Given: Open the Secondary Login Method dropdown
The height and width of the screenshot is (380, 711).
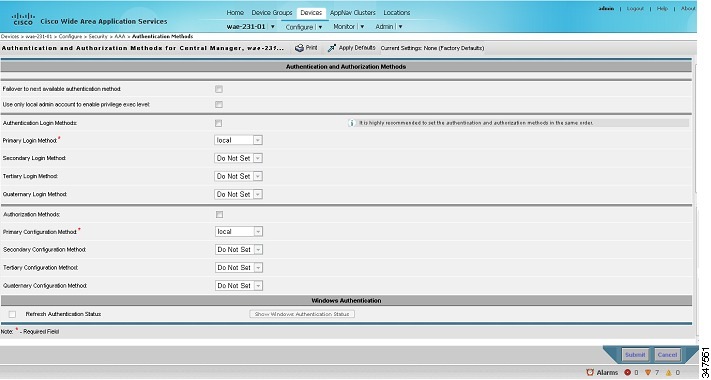Looking at the screenshot, I should (238, 158).
